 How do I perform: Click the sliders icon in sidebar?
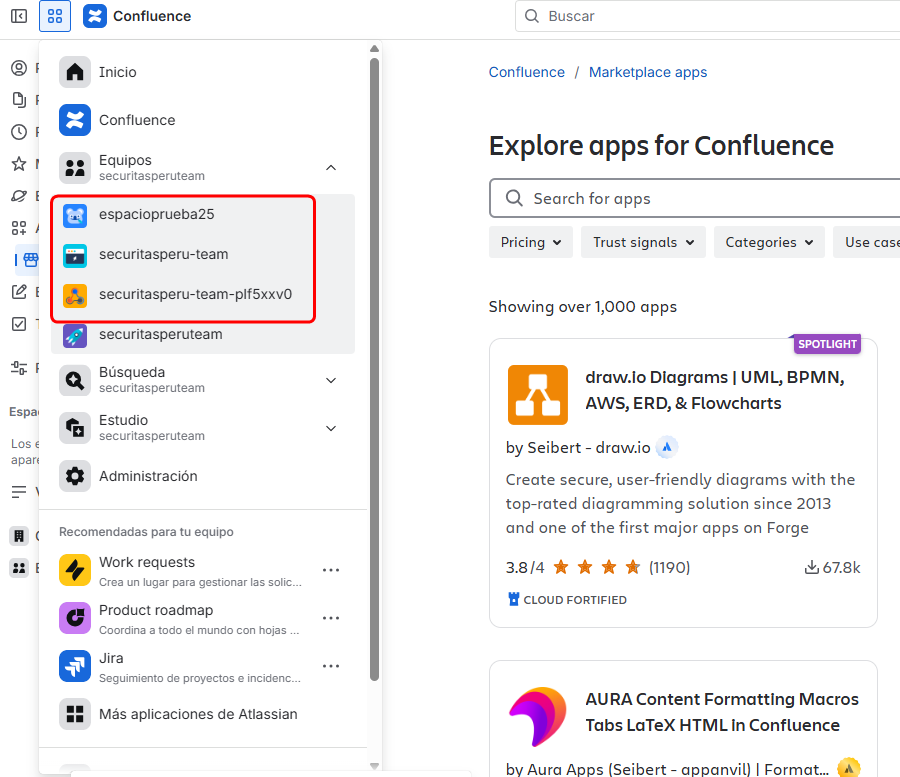[x=19, y=367]
